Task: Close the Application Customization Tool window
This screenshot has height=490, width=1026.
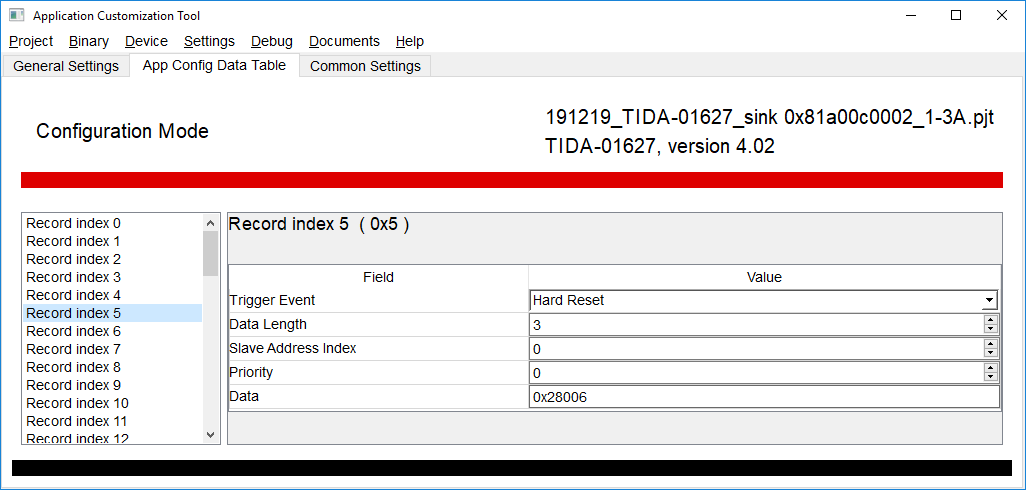Action: point(1002,15)
